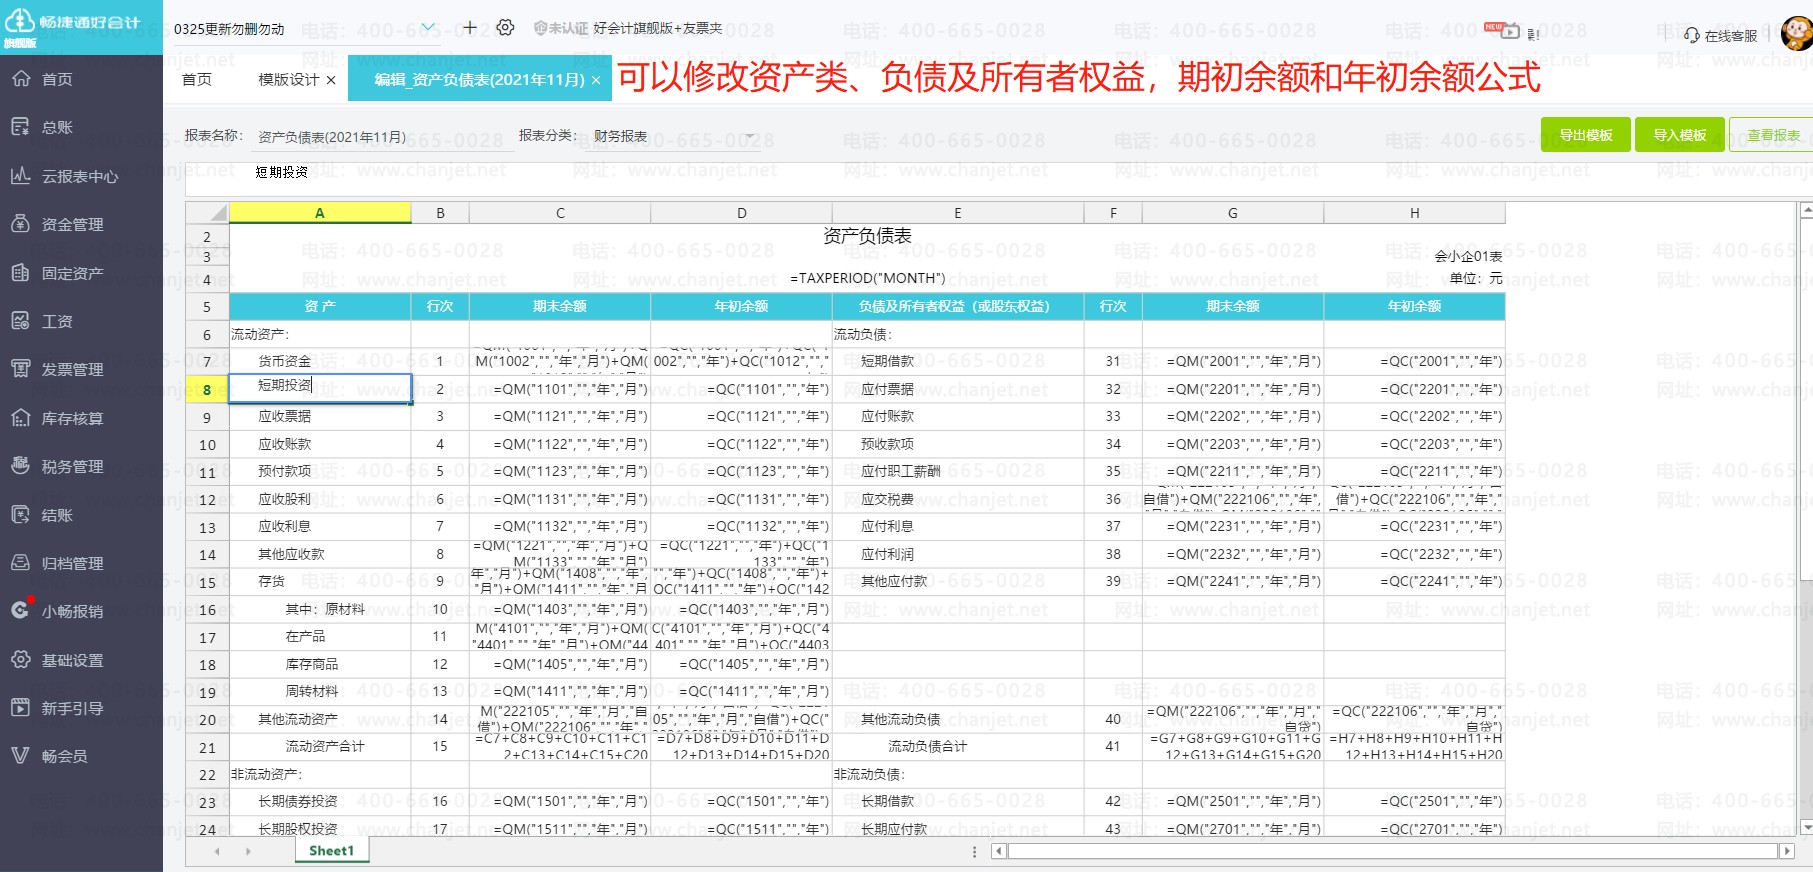
Task: Click the plus icon to add account set
Action: pos(470,28)
